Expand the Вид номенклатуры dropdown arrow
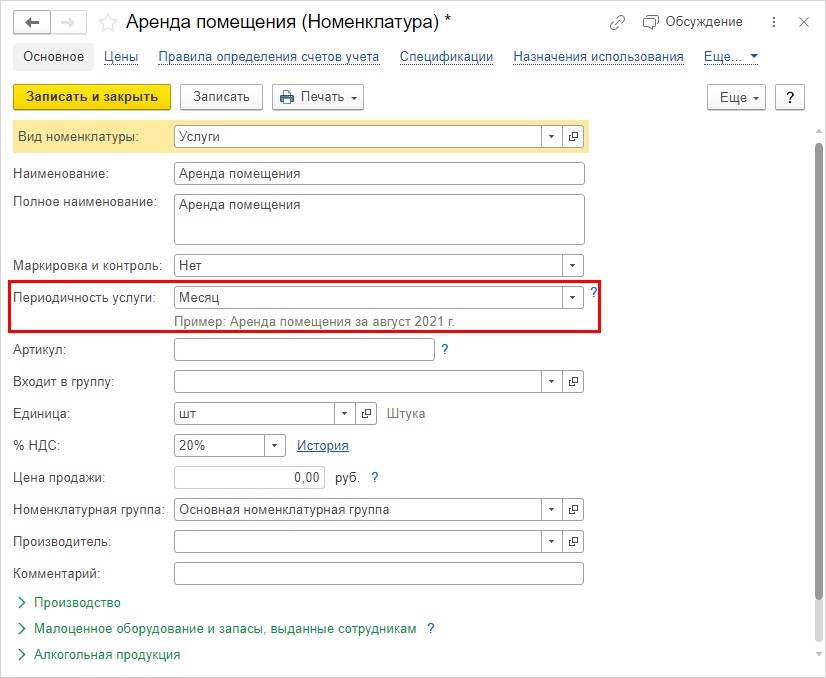The image size is (826, 678). click(x=552, y=137)
